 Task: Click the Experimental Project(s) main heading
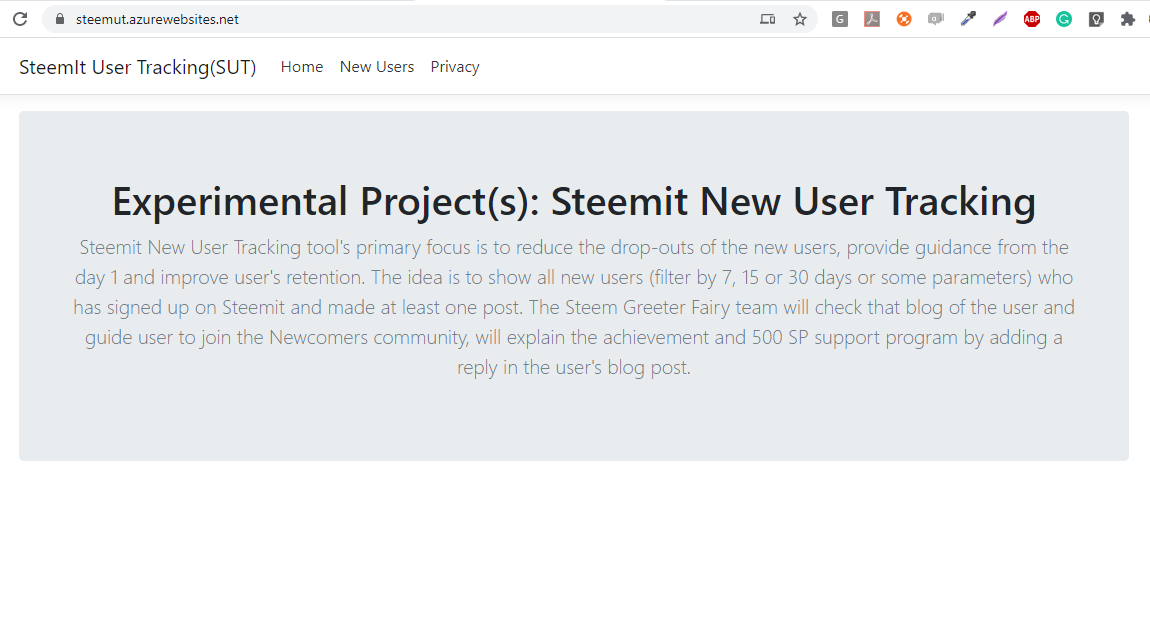pos(574,201)
